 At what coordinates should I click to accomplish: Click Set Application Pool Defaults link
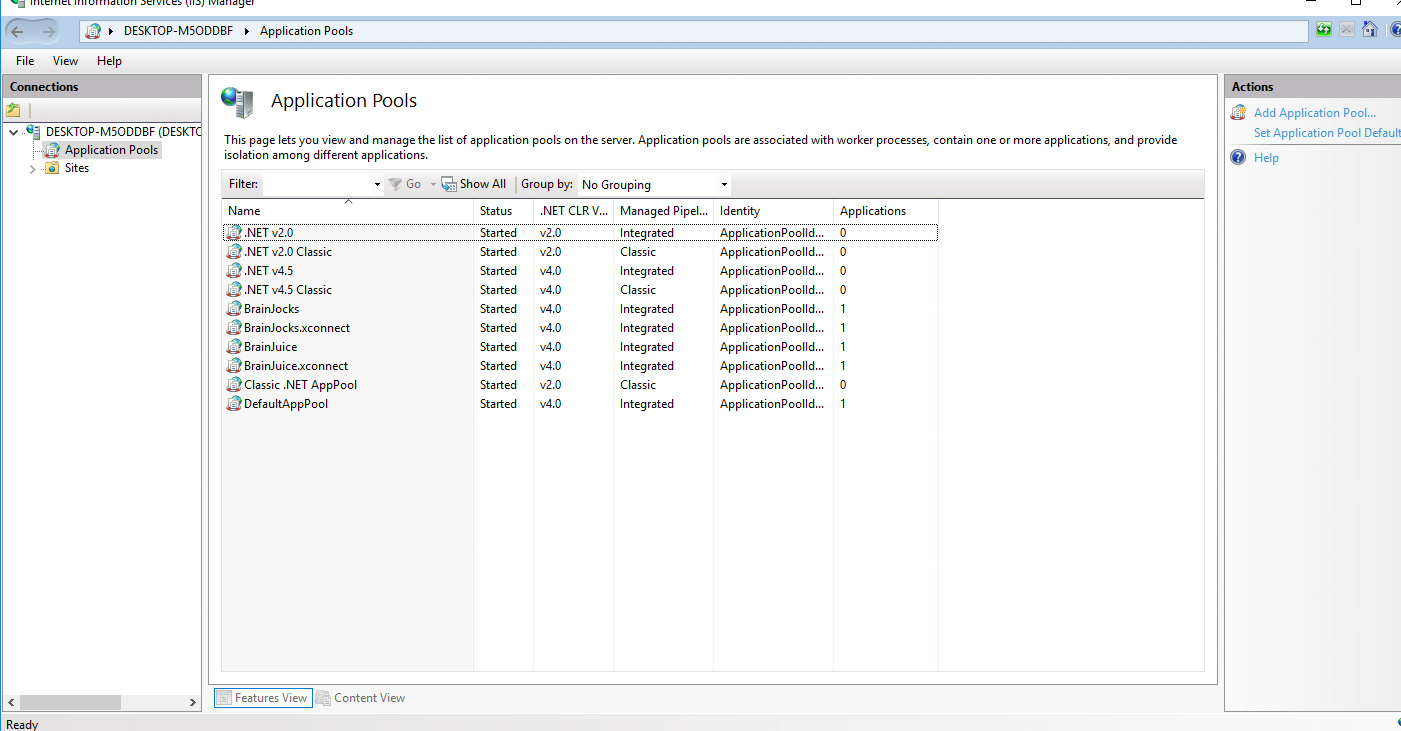[x=1327, y=133]
